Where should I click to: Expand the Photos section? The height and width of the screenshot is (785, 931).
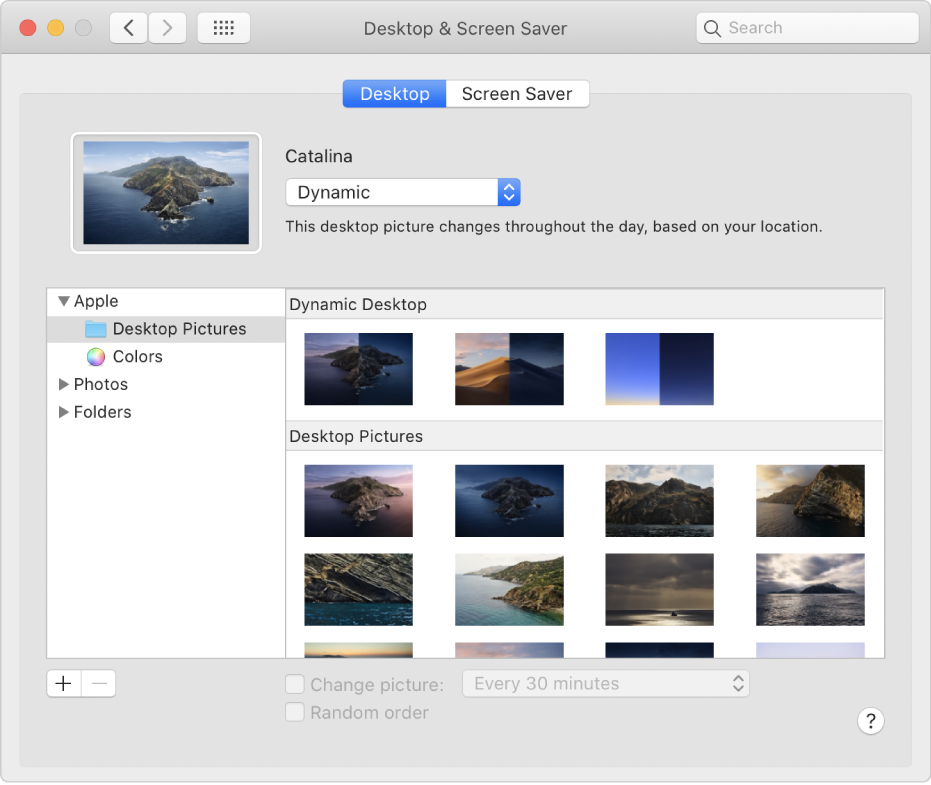[62, 384]
